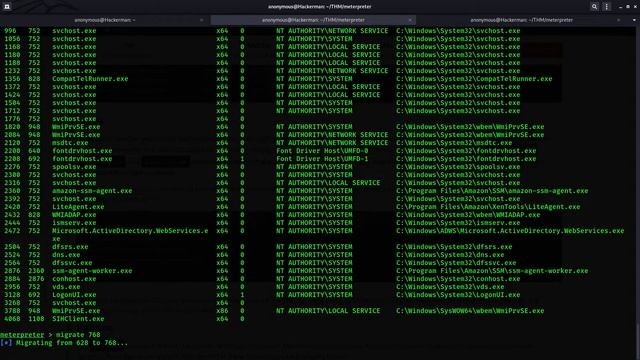Screen dimensions: 640x360
Task: Switch to the inactive ~/THM/meterpreter tab
Action: click(522, 20)
